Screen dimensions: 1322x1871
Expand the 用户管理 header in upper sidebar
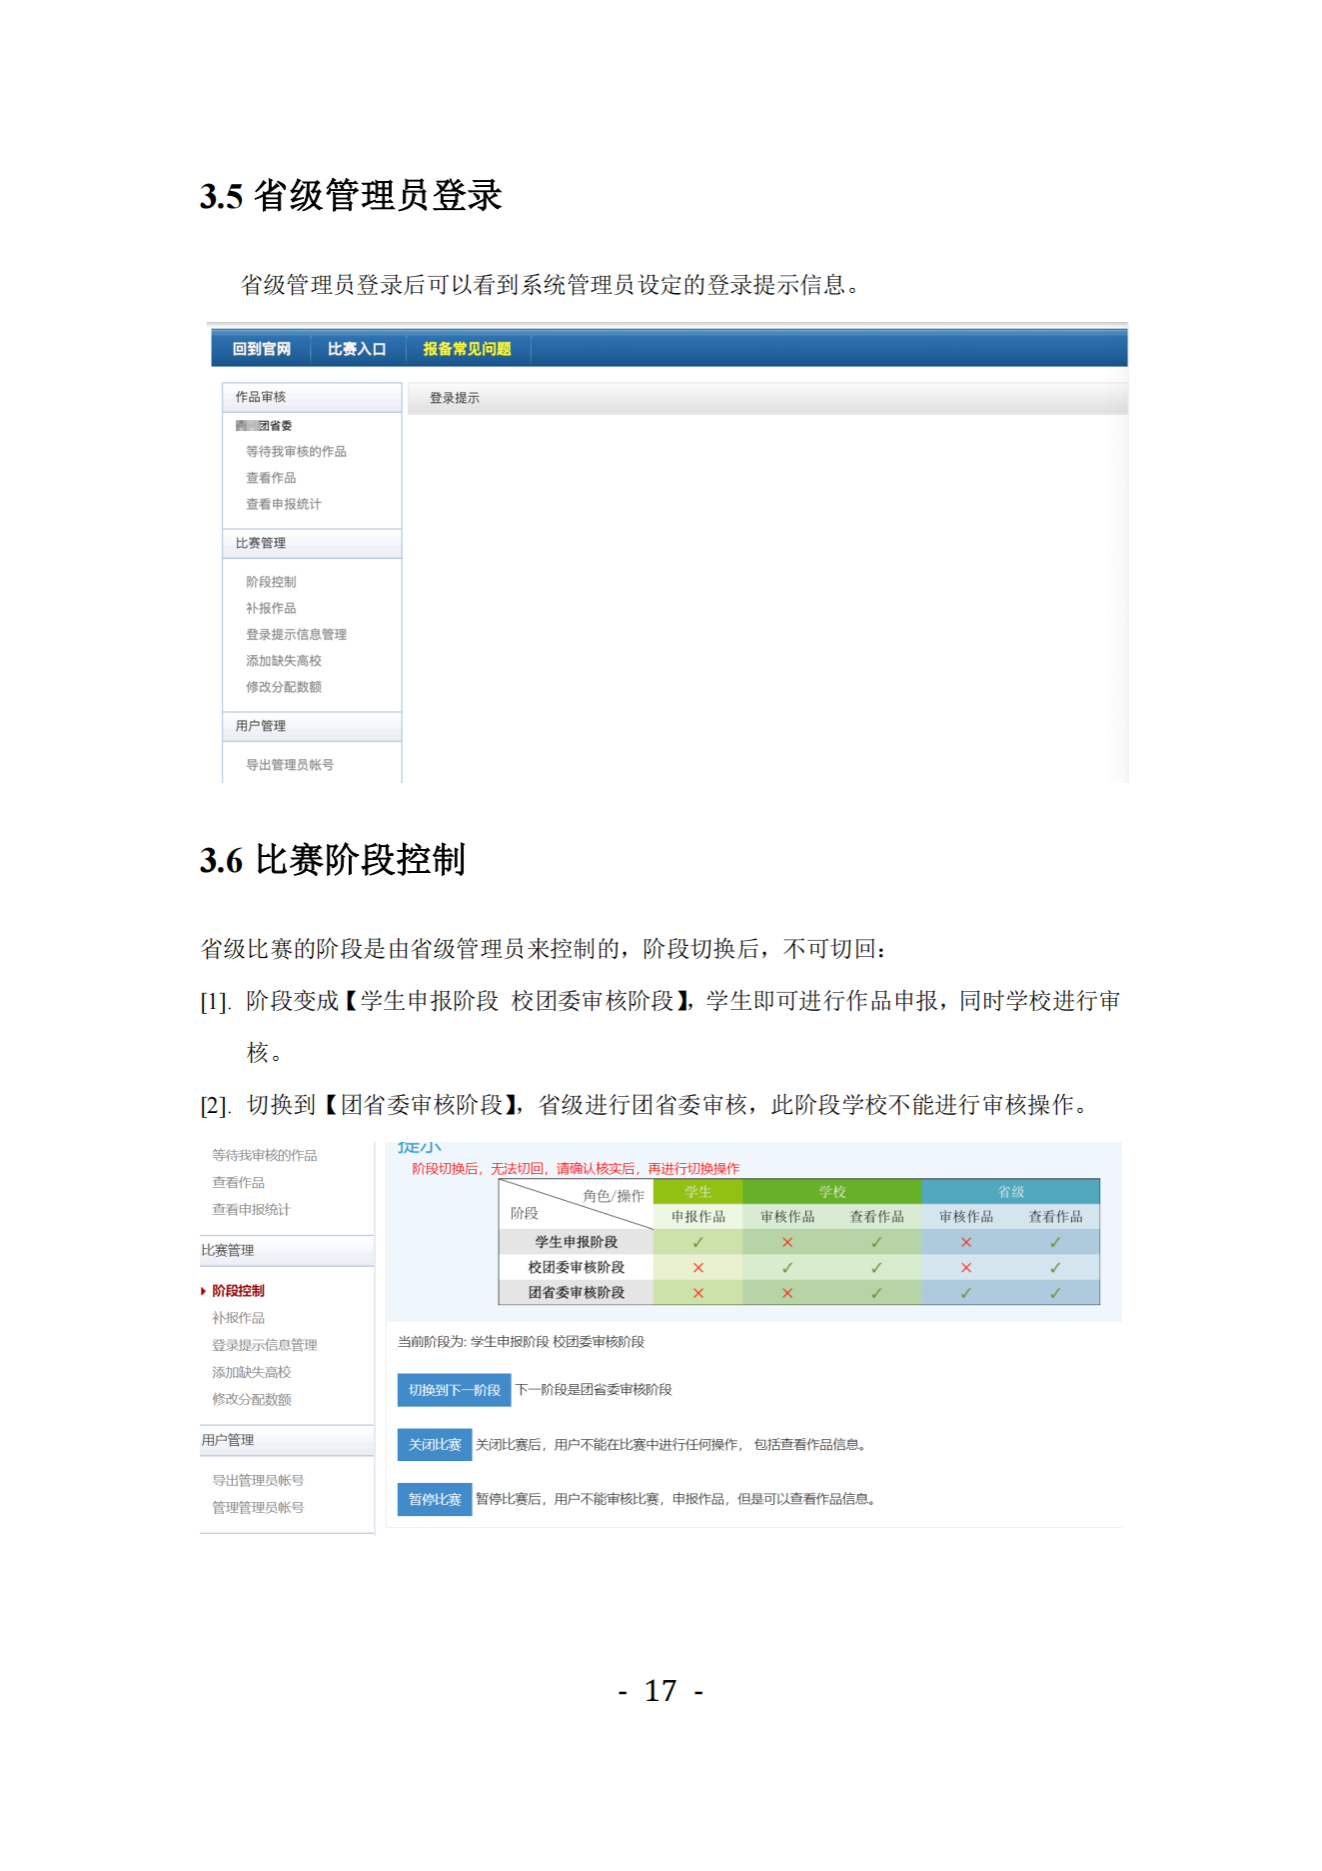(x=261, y=726)
